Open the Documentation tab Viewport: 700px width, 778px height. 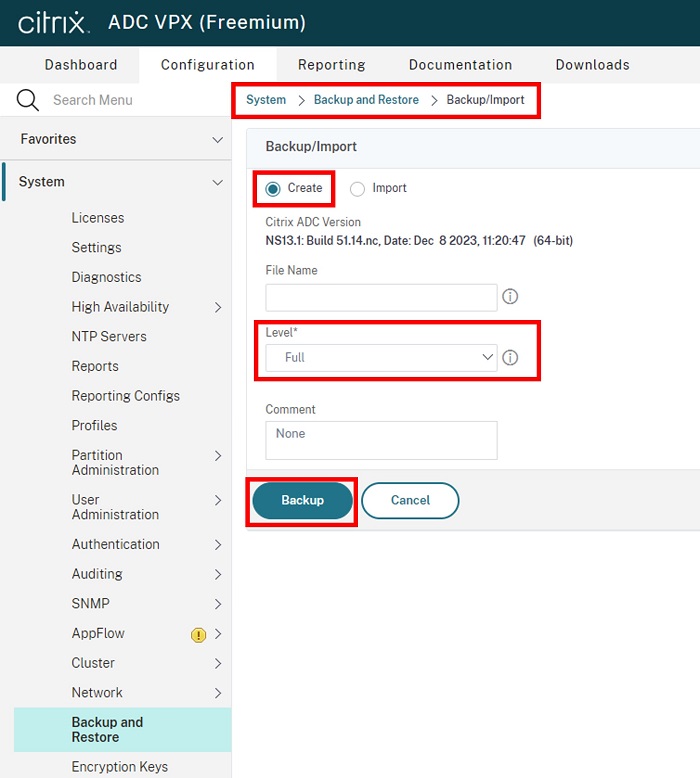click(x=460, y=65)
